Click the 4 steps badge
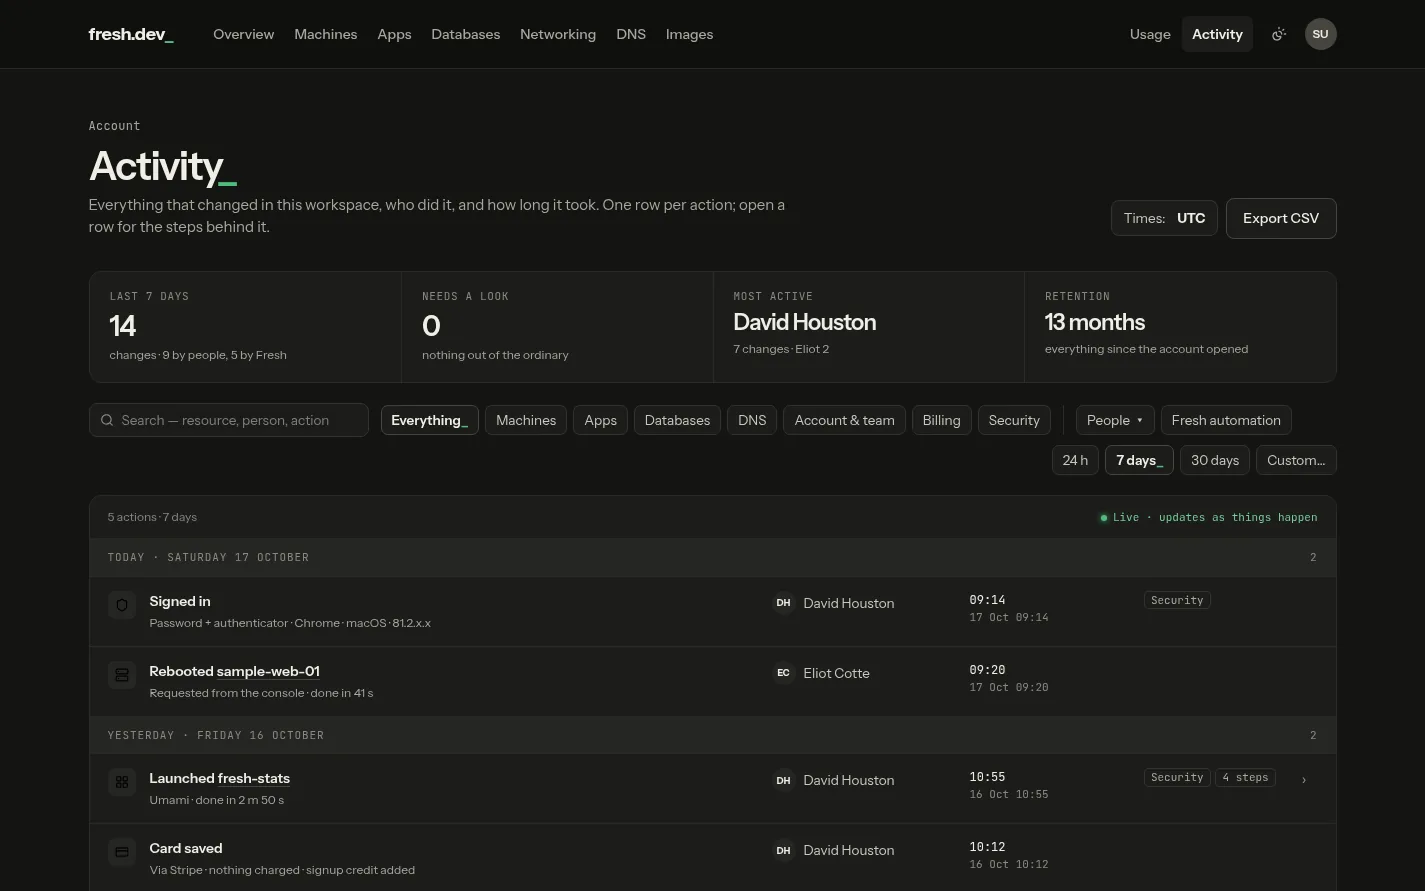Screen dimensions: 1425x891 (1245, 777)
